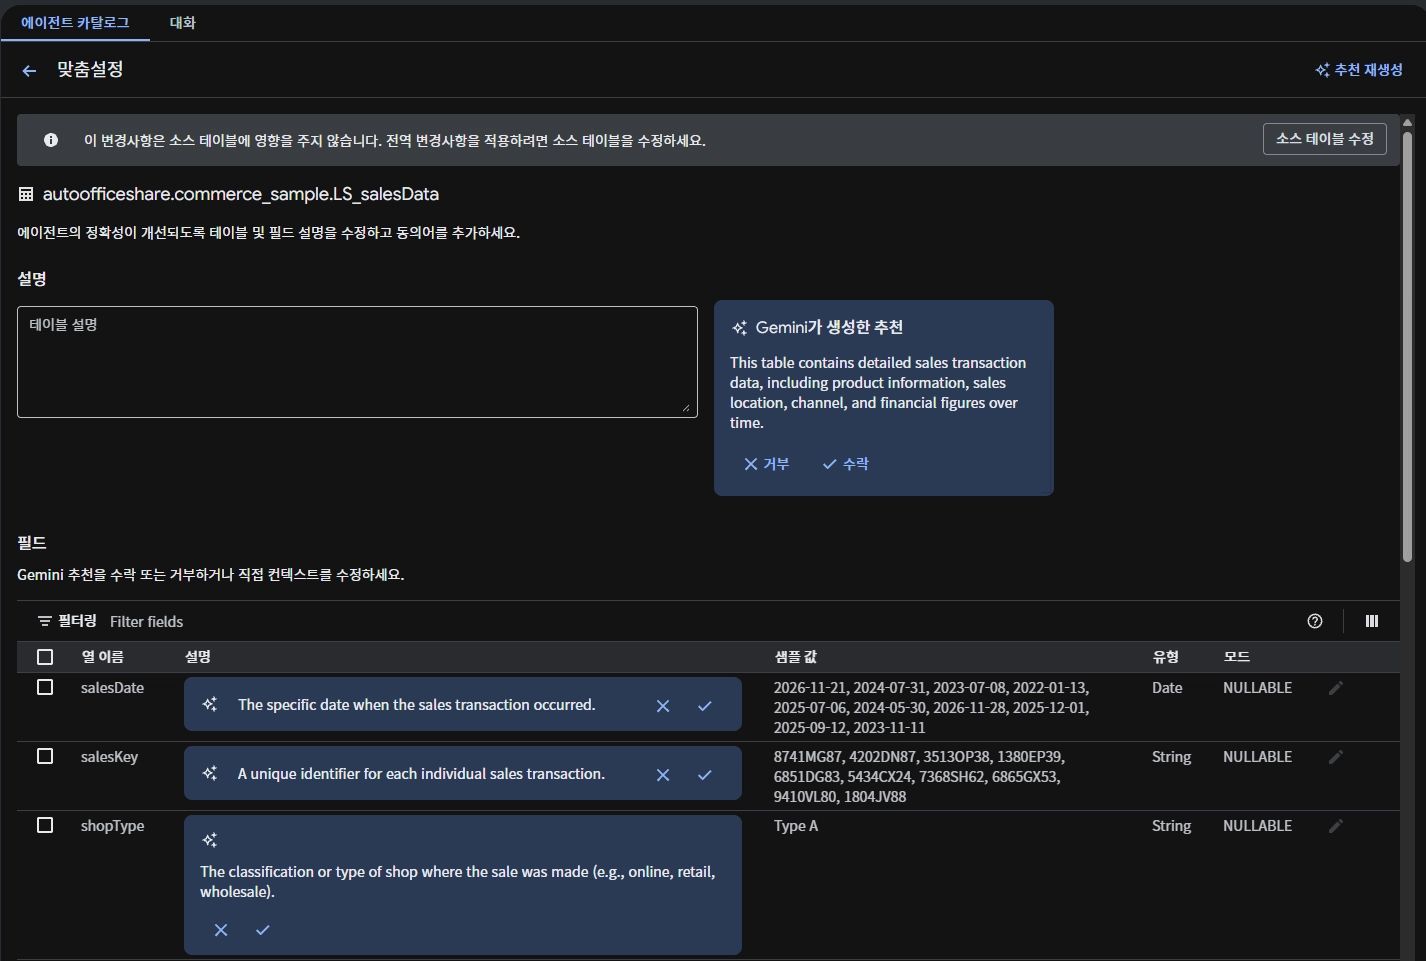Click the table name autoofficeshare.commerce_sample.LS_salesData
The width and height of the screenshot is (1426, 961).
241,194
